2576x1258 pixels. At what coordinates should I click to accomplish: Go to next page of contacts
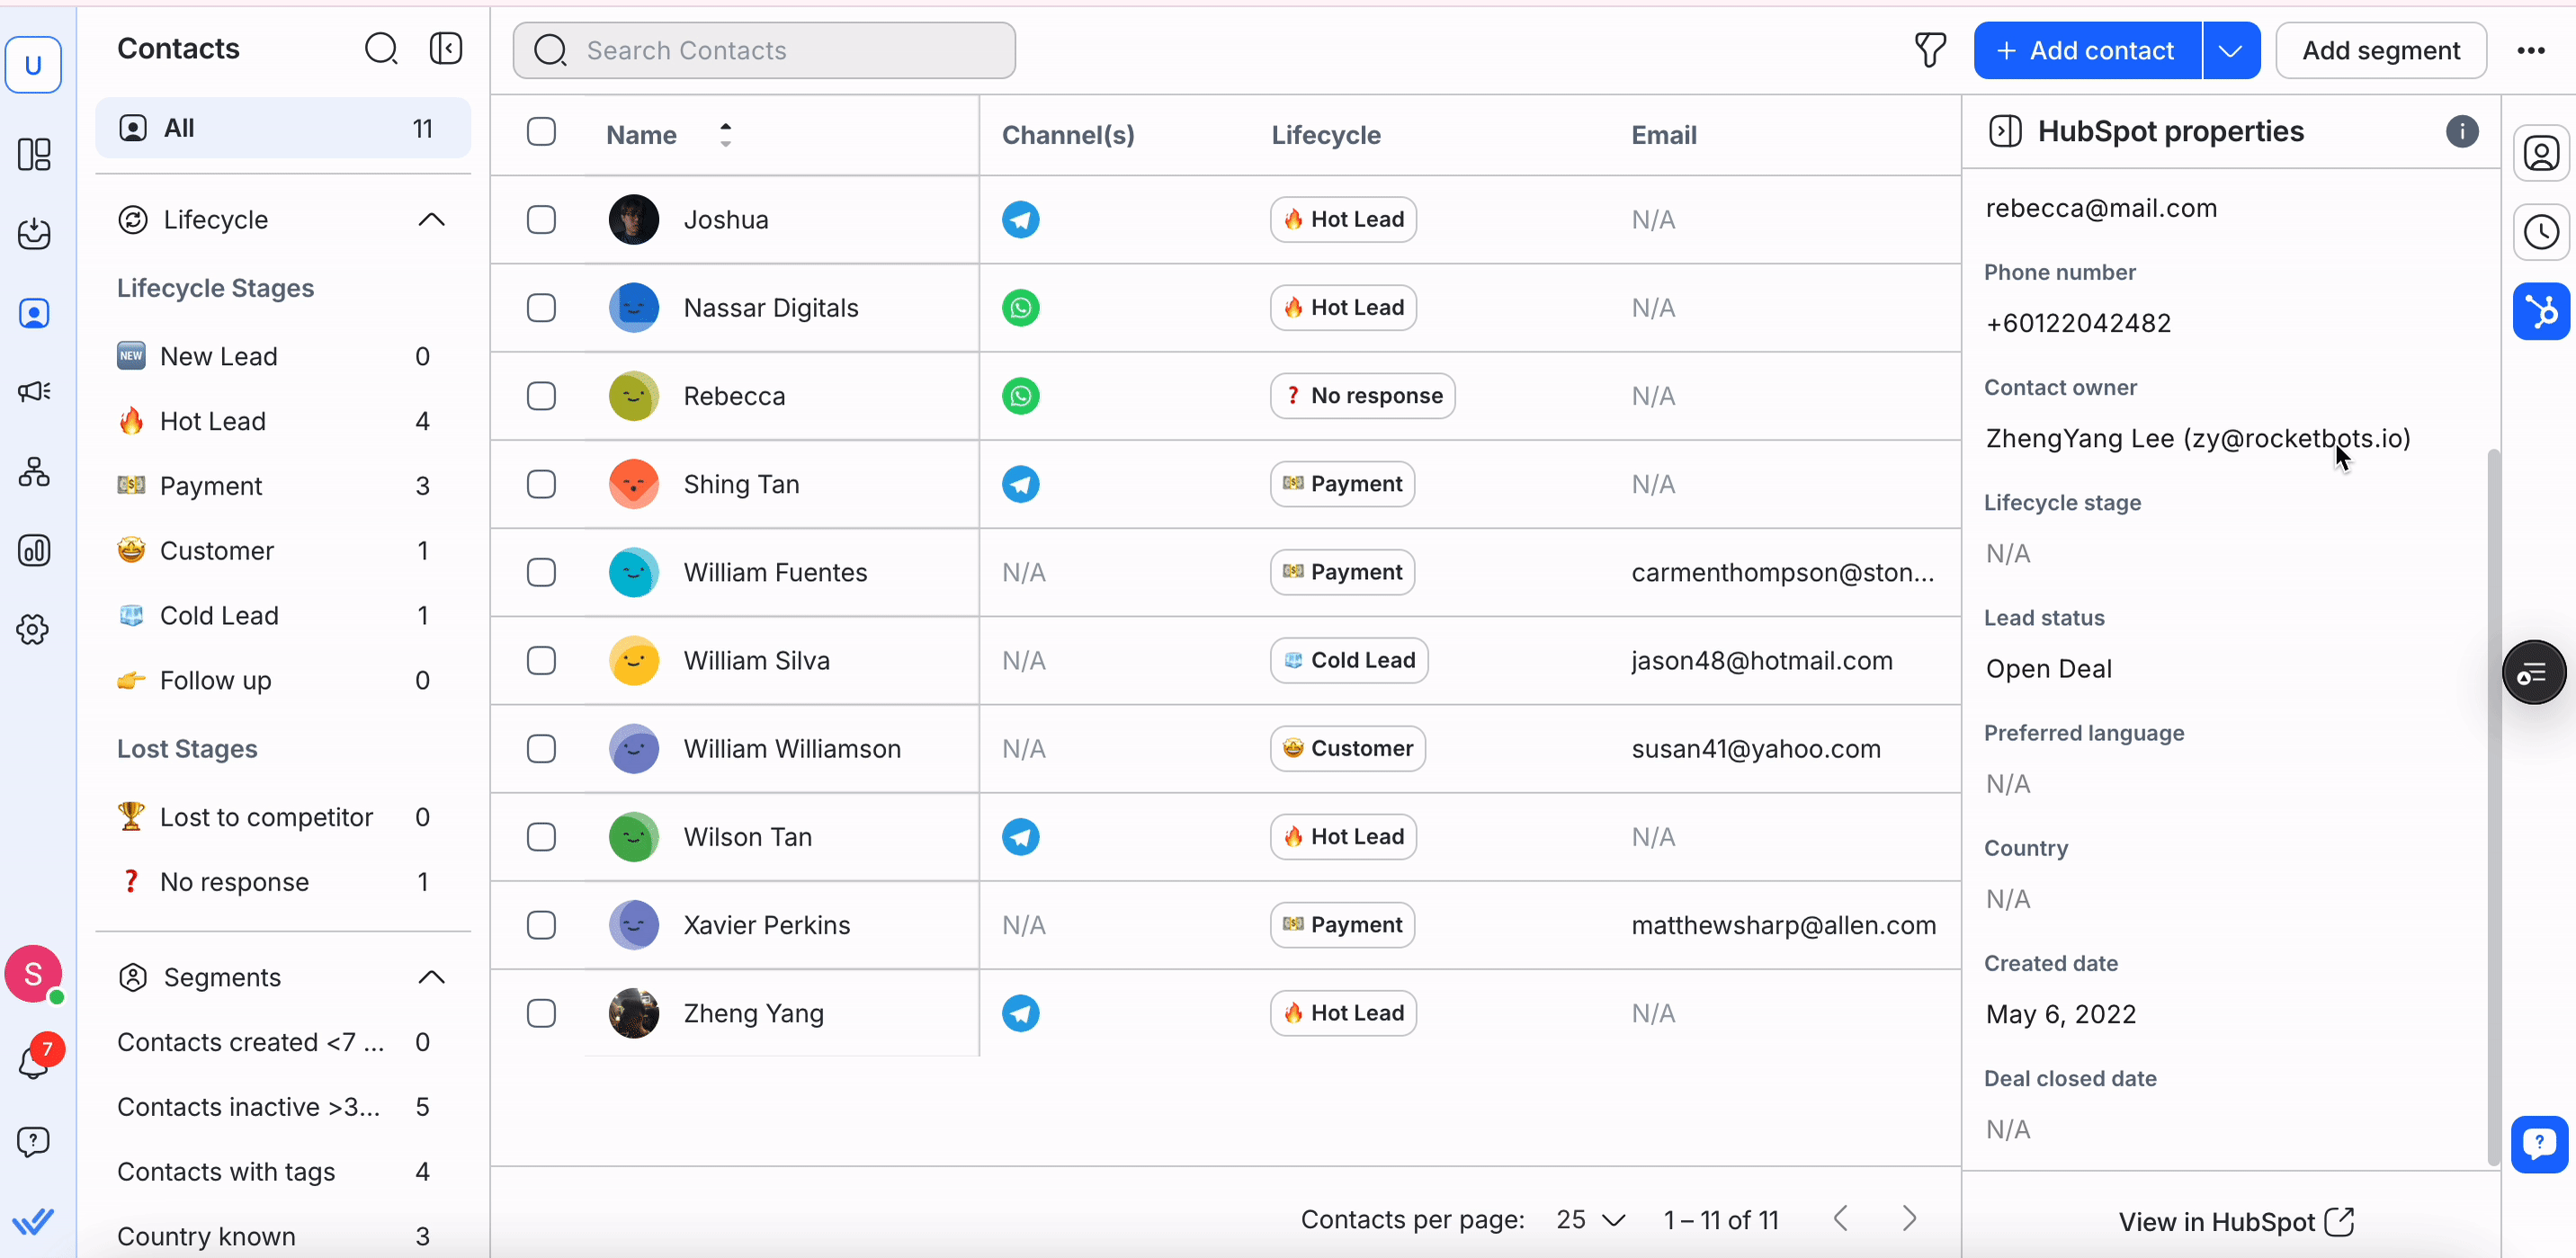[x=1909, y=1218]
